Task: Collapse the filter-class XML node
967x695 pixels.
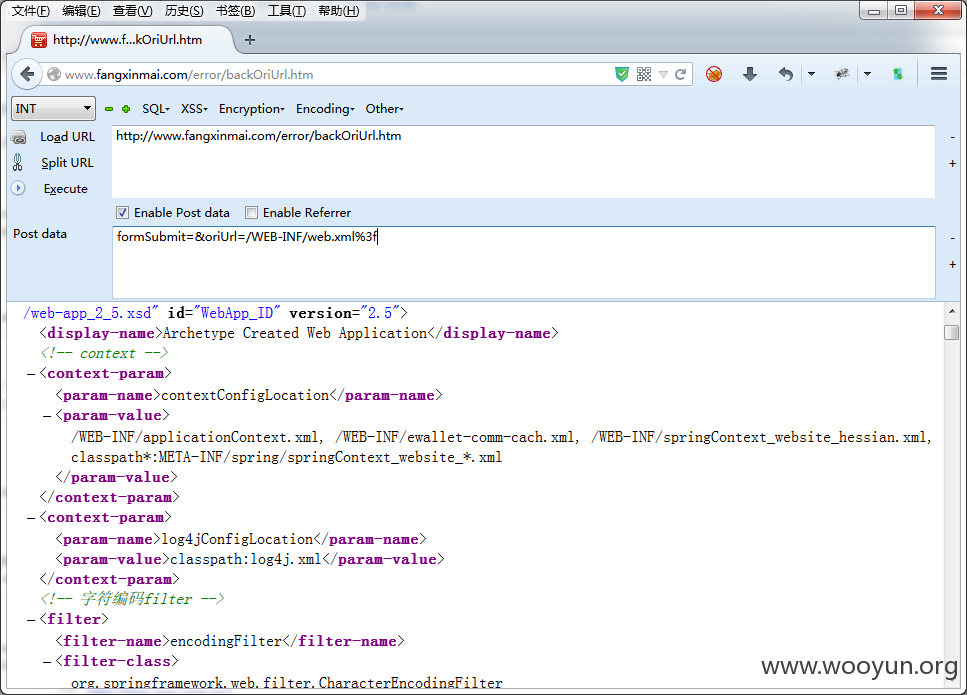Action: [x=47, y=662]
